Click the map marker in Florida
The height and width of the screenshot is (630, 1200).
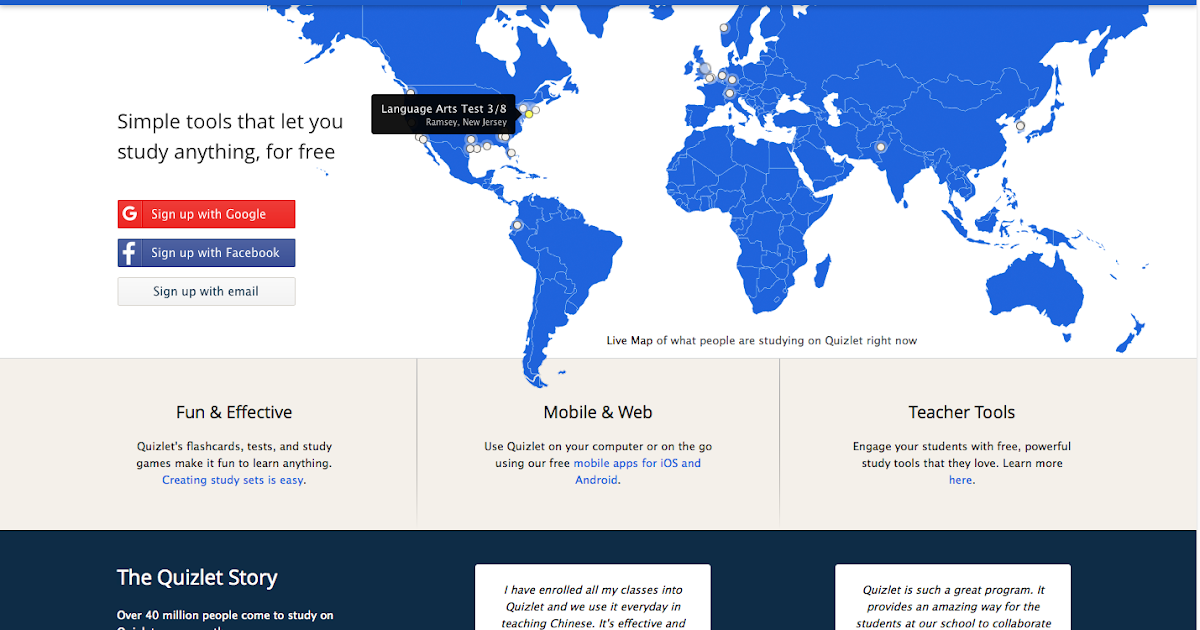tap(511, 153)
